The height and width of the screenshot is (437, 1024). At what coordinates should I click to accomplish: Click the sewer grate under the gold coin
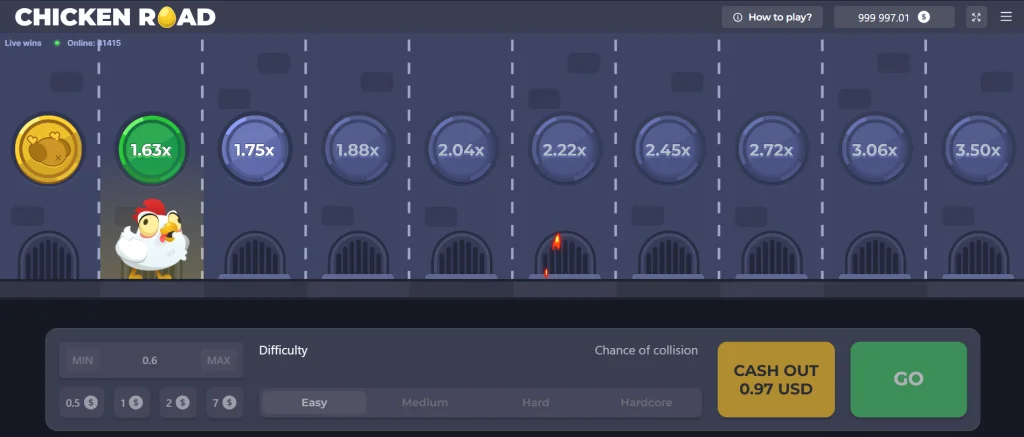pyautogui.click(x=48, y=255)
